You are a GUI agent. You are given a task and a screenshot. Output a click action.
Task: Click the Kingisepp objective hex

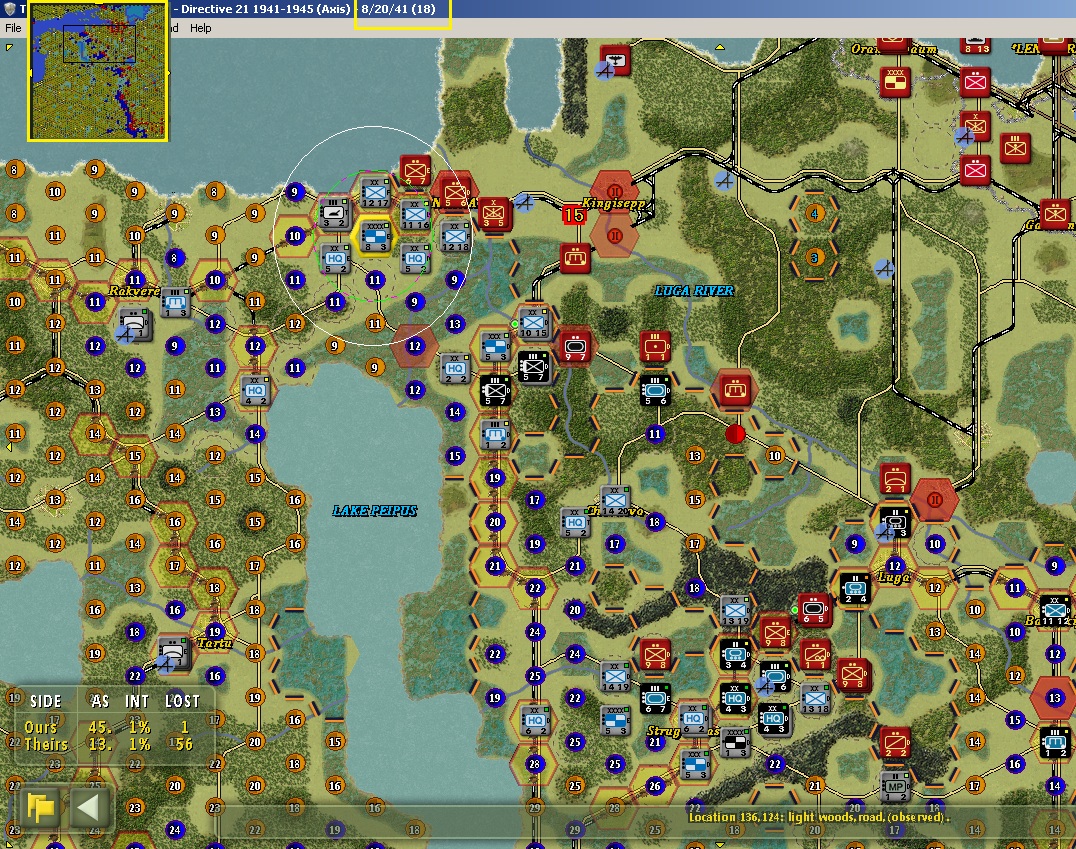(615, 191)
